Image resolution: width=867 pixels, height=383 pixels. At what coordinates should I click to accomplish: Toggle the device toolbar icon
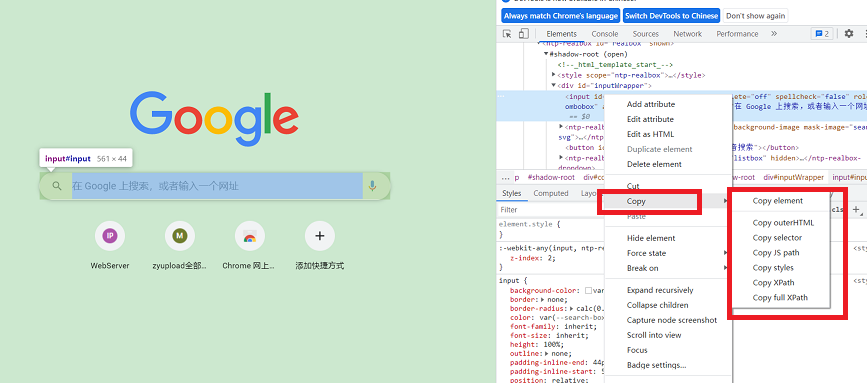point(523,34)
